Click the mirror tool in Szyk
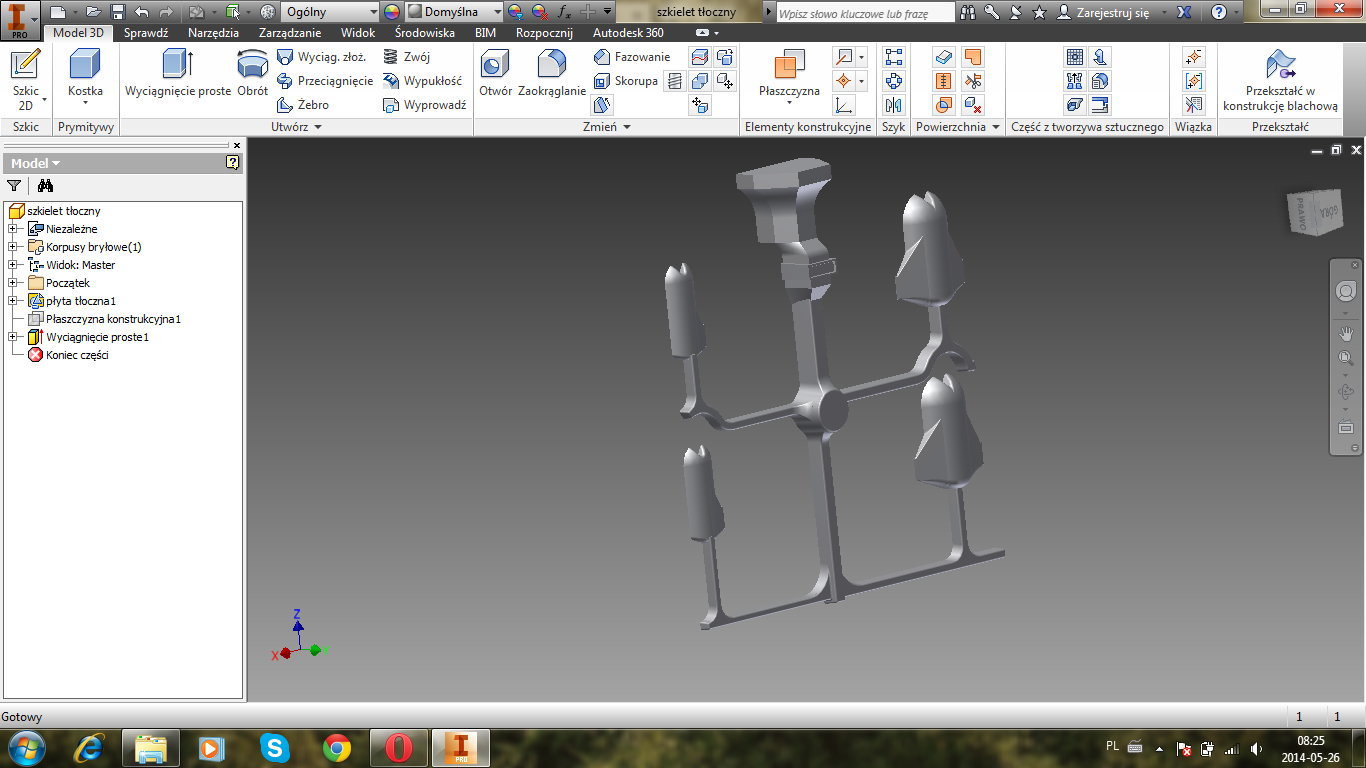The image size is (1366, 768). click(x=894, y=105)
